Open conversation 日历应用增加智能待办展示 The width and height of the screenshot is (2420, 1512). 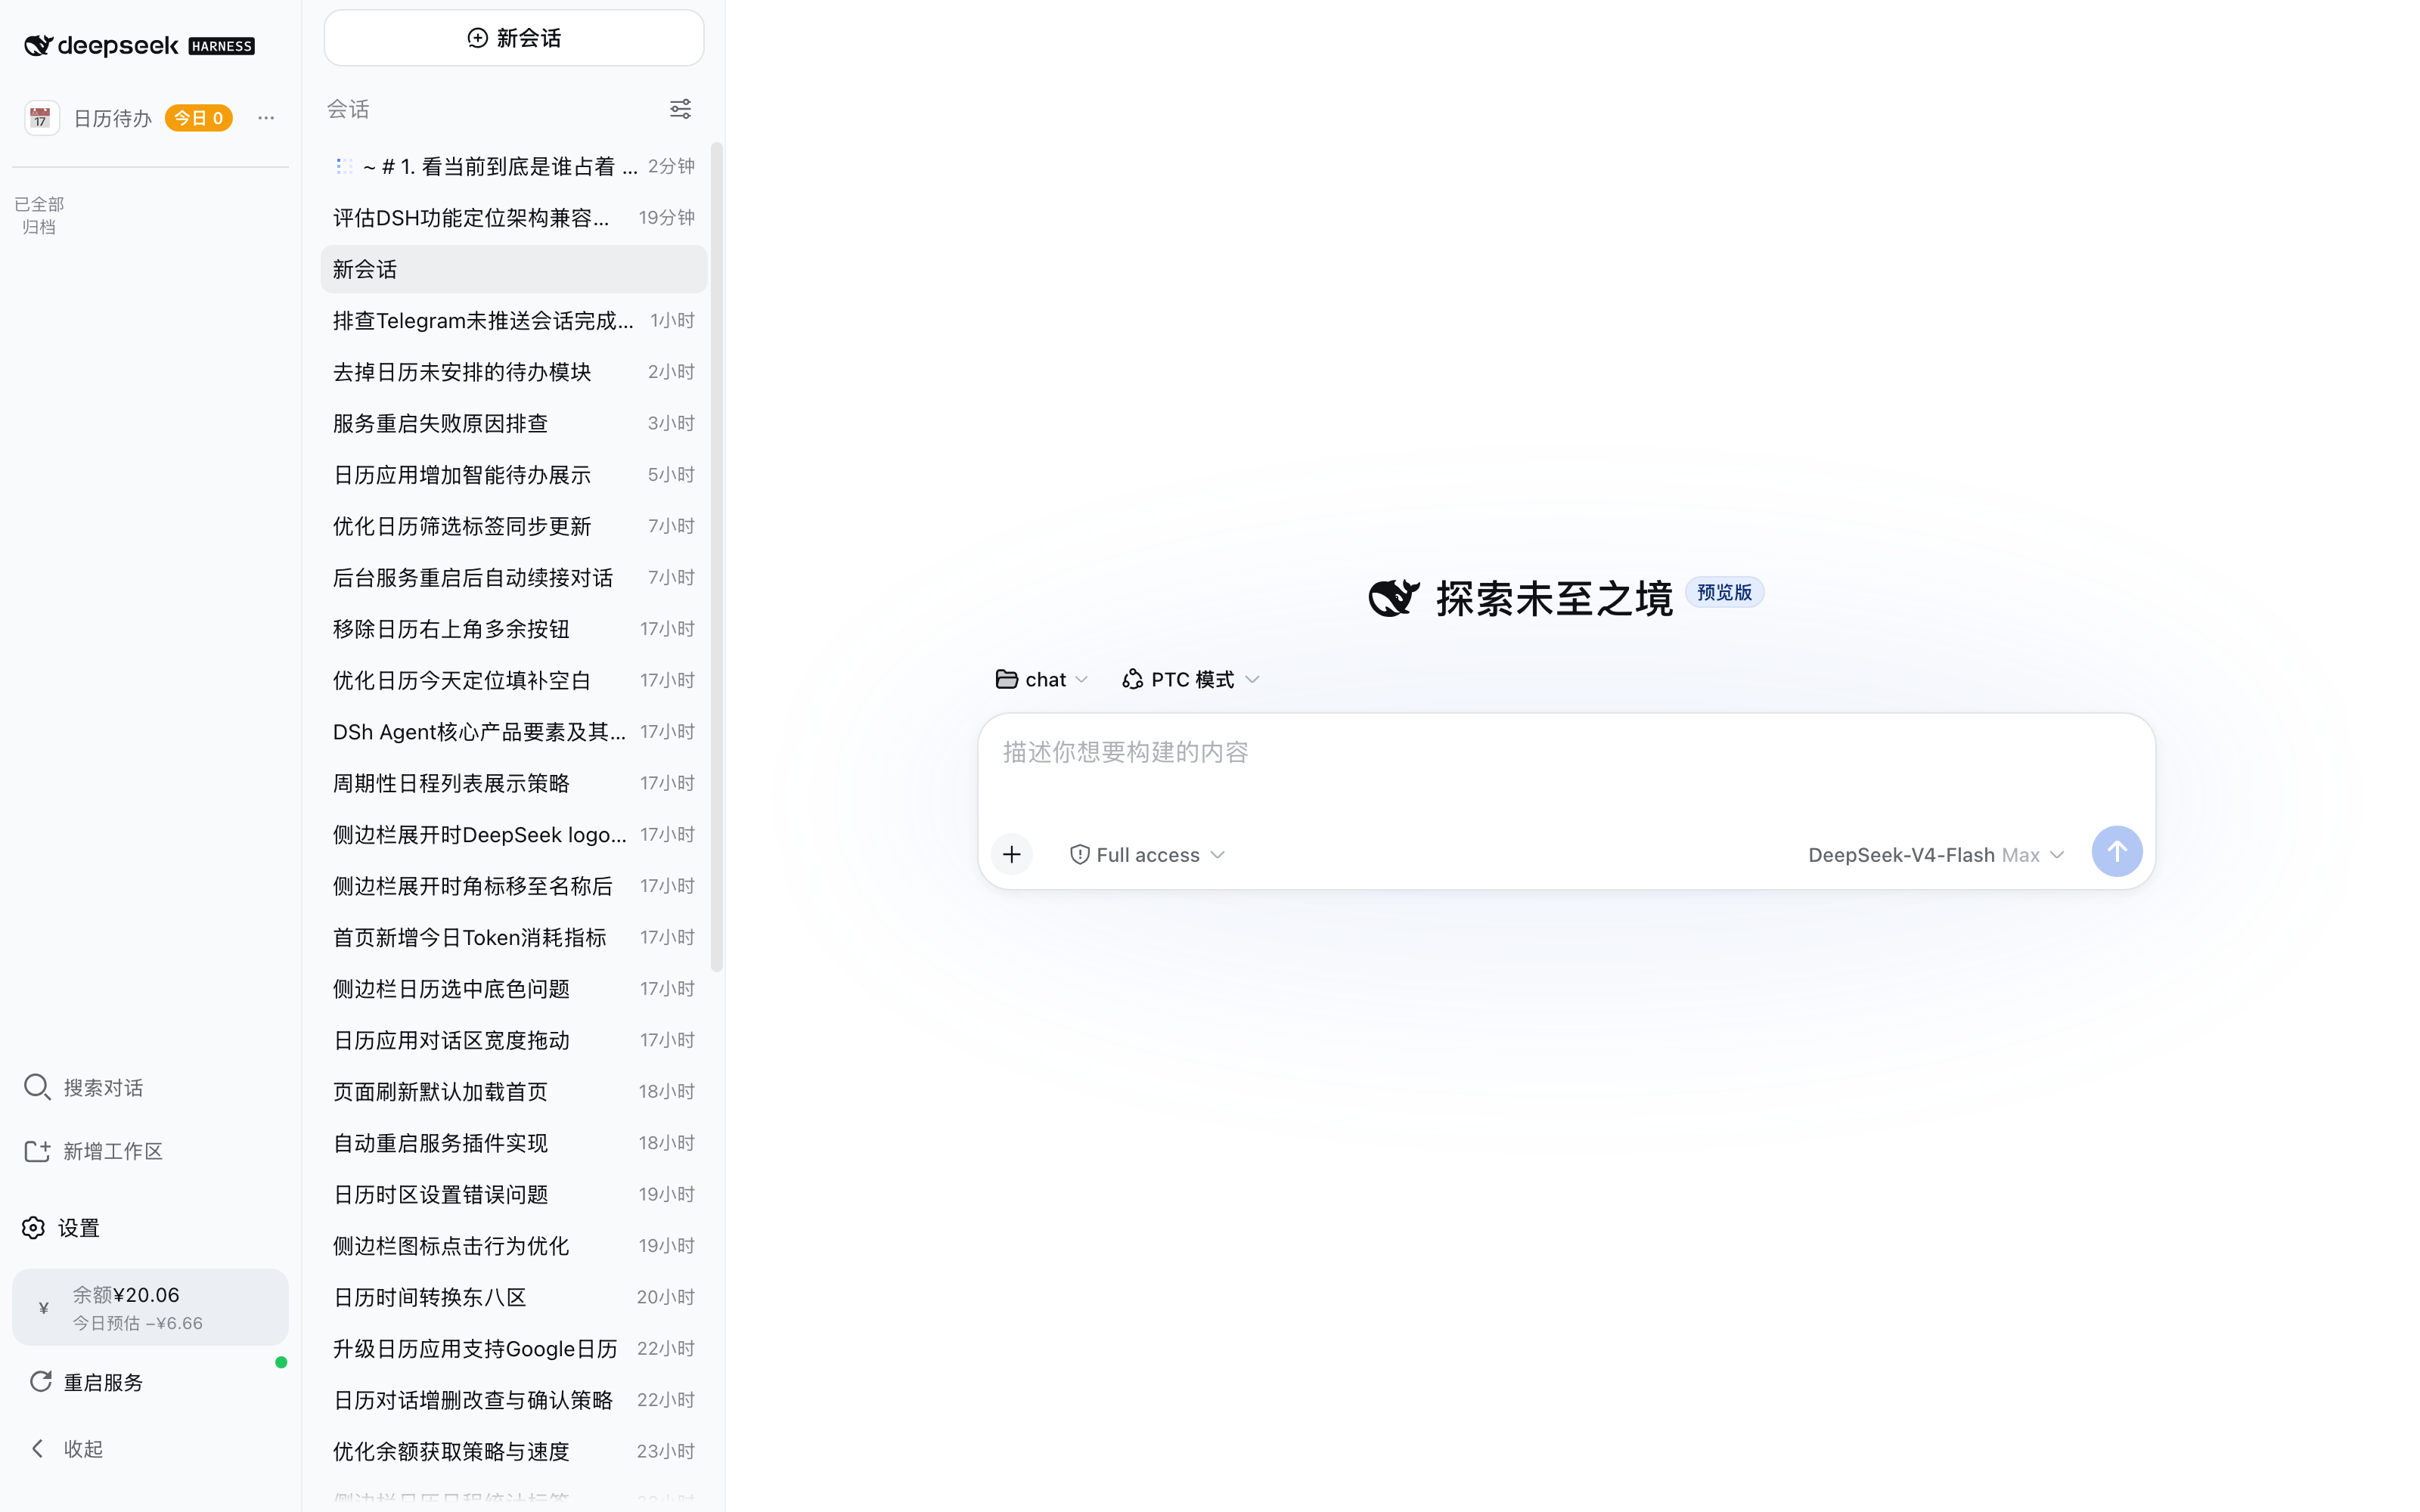(x=514, y=475)
